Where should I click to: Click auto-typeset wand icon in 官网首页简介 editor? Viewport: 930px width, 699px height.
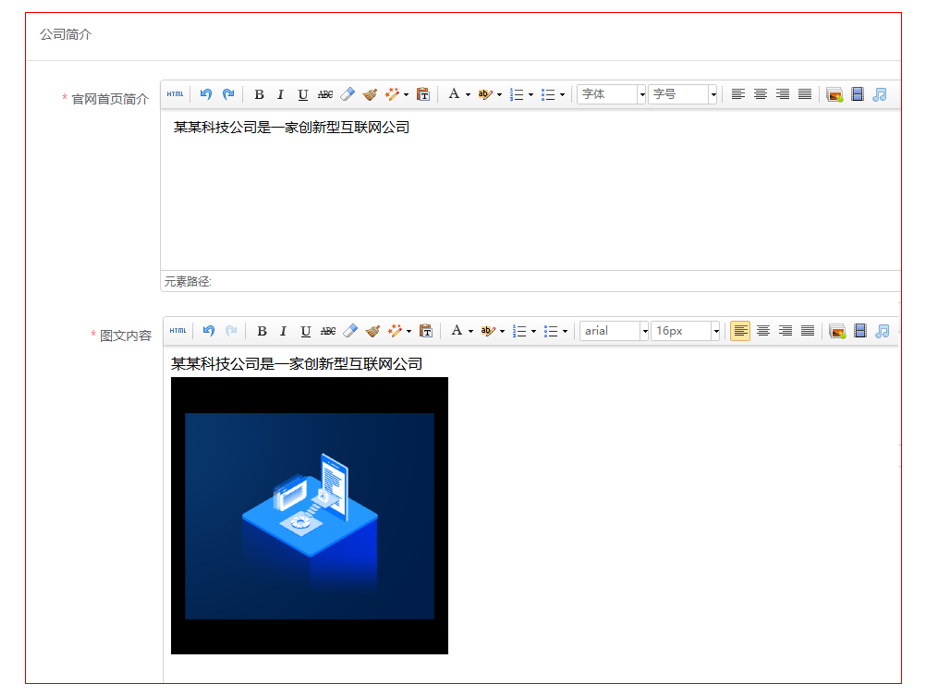[392, 94]
